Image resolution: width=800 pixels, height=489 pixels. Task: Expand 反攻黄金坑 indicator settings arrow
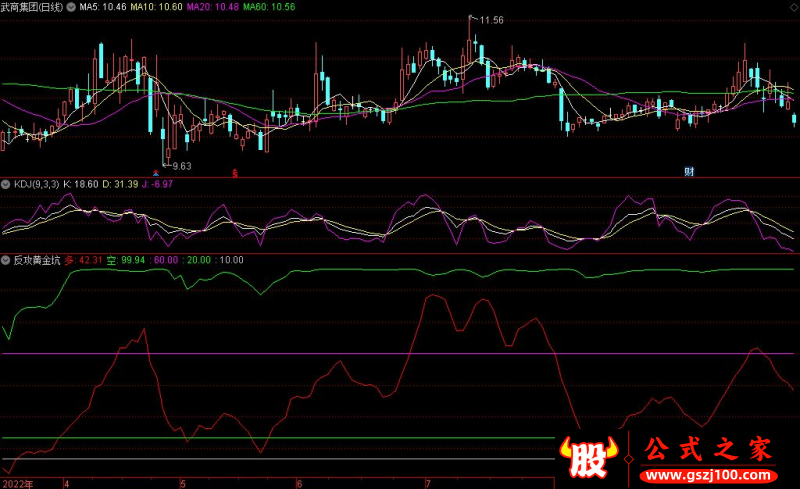(x=6, y=260)
